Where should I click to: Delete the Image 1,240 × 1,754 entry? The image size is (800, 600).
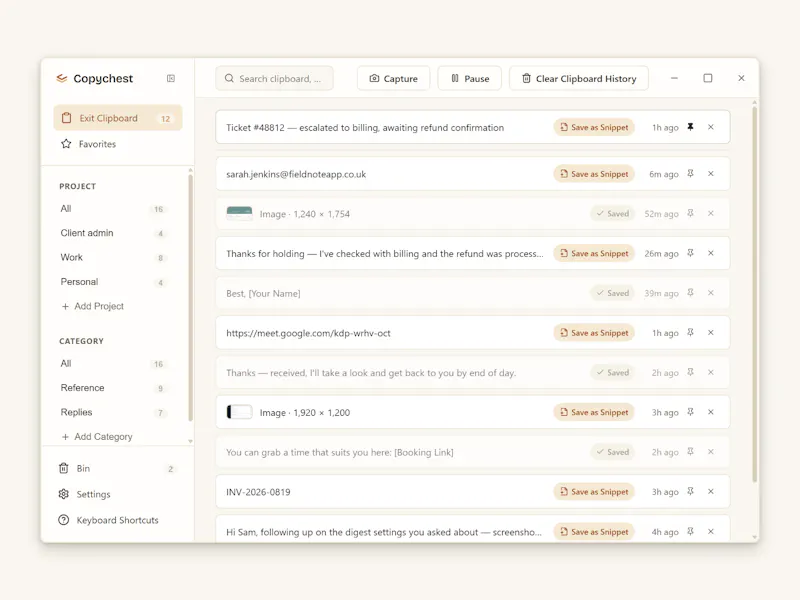click(711, 214)
